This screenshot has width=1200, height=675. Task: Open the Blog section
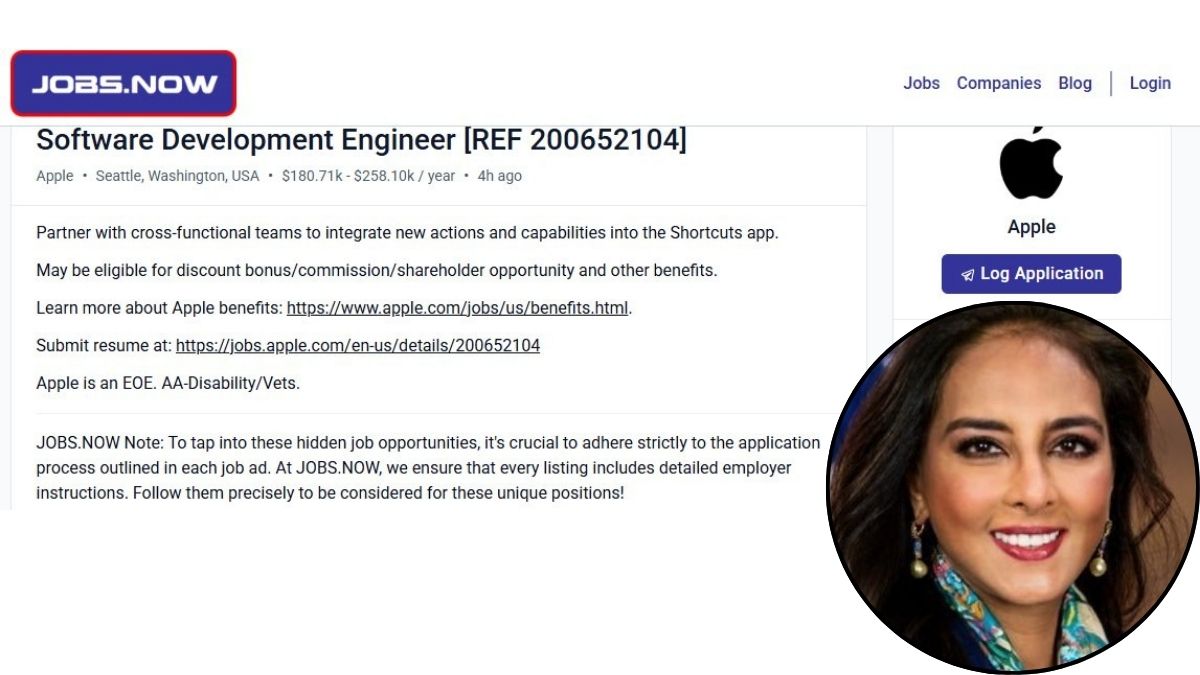[1075, 83]
